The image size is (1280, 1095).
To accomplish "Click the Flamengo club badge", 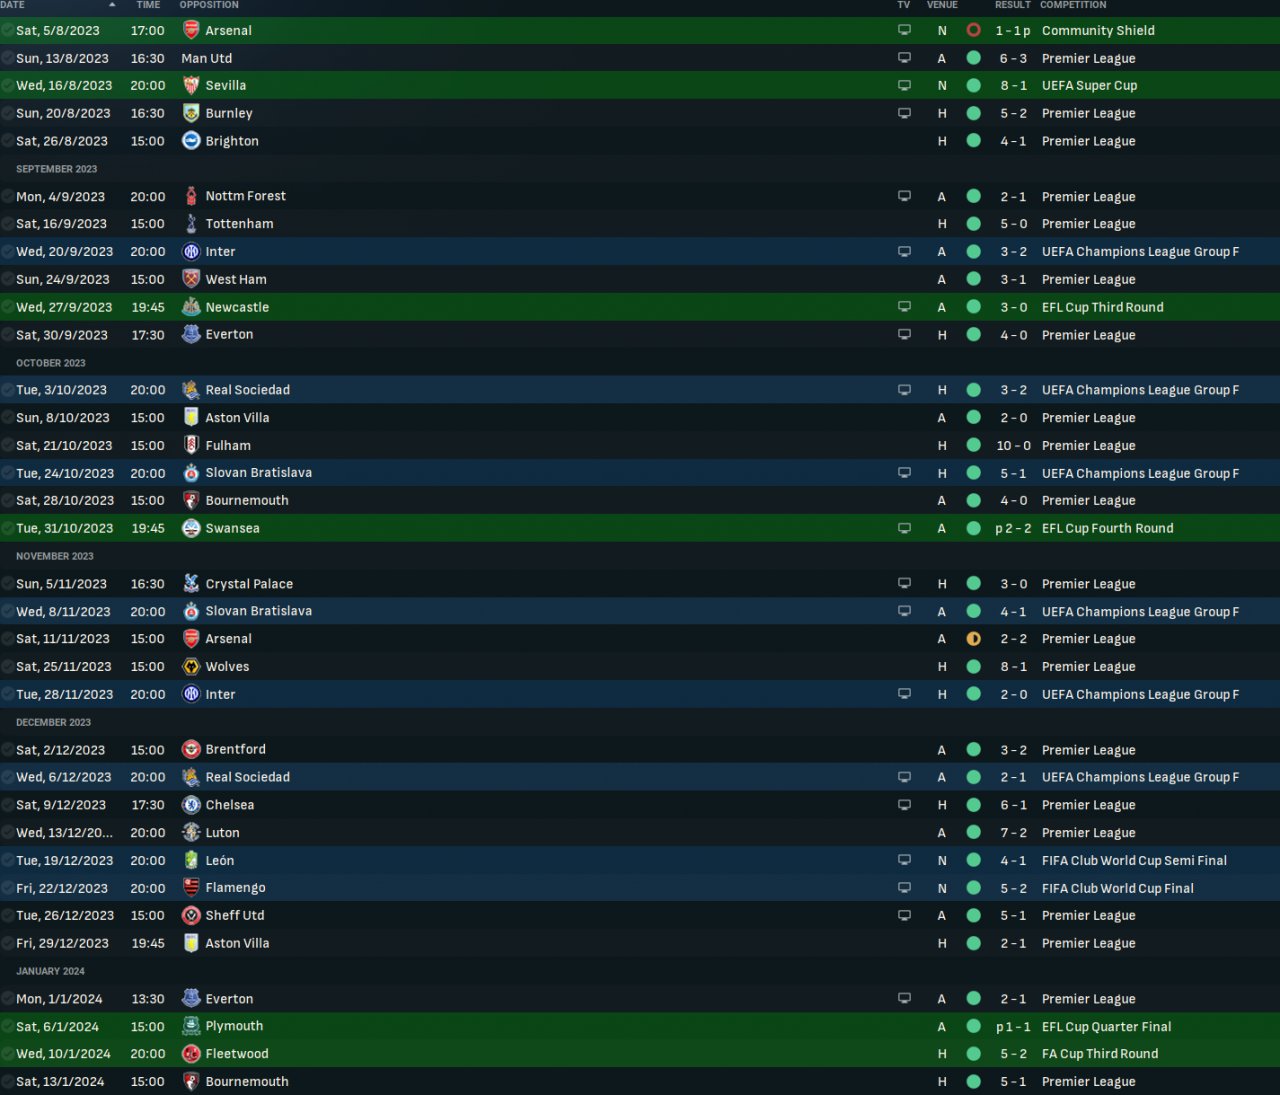I will coord(191,888).
